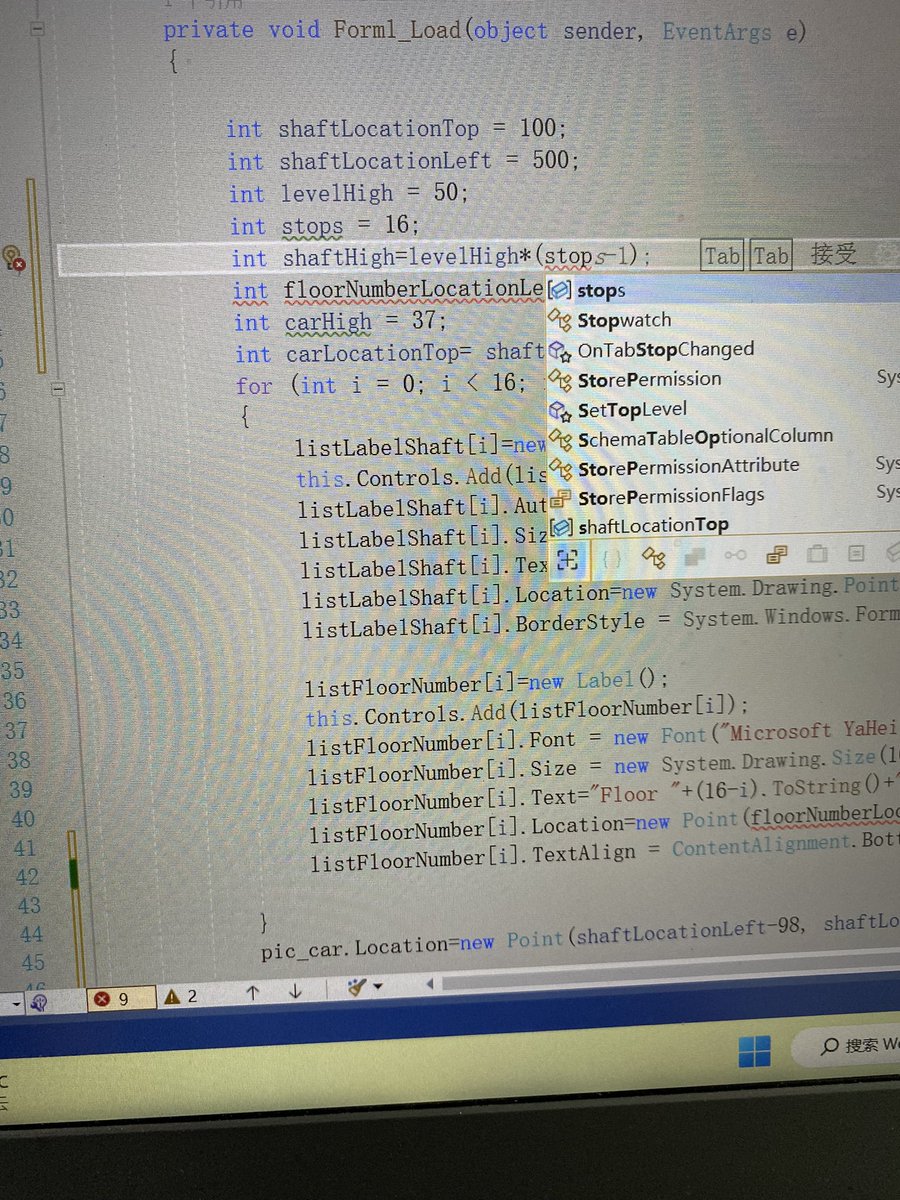Viewport: 900px width, 1200px height.
Task: Open the 2 warnings indicator
Action: pyautogui.click(x=181, y=996)
